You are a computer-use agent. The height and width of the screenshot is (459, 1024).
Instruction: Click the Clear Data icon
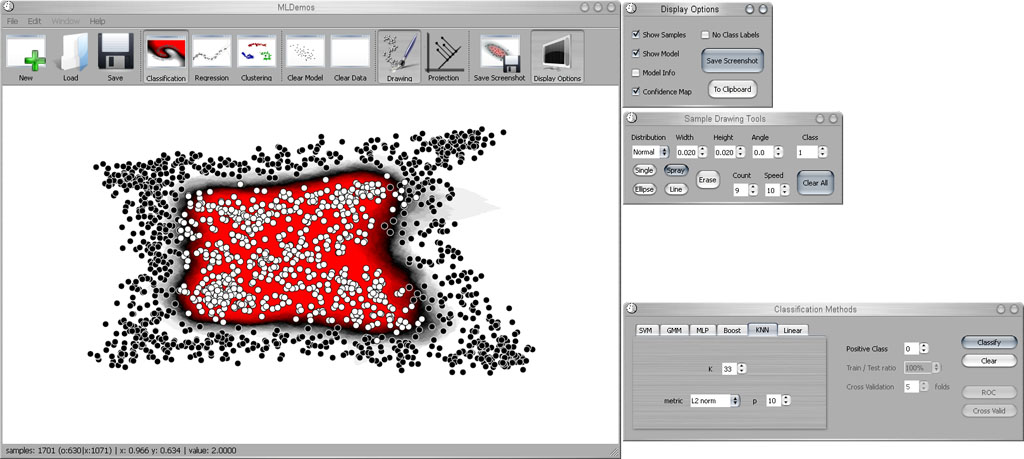pyautogui.click(x=350, y=52)
